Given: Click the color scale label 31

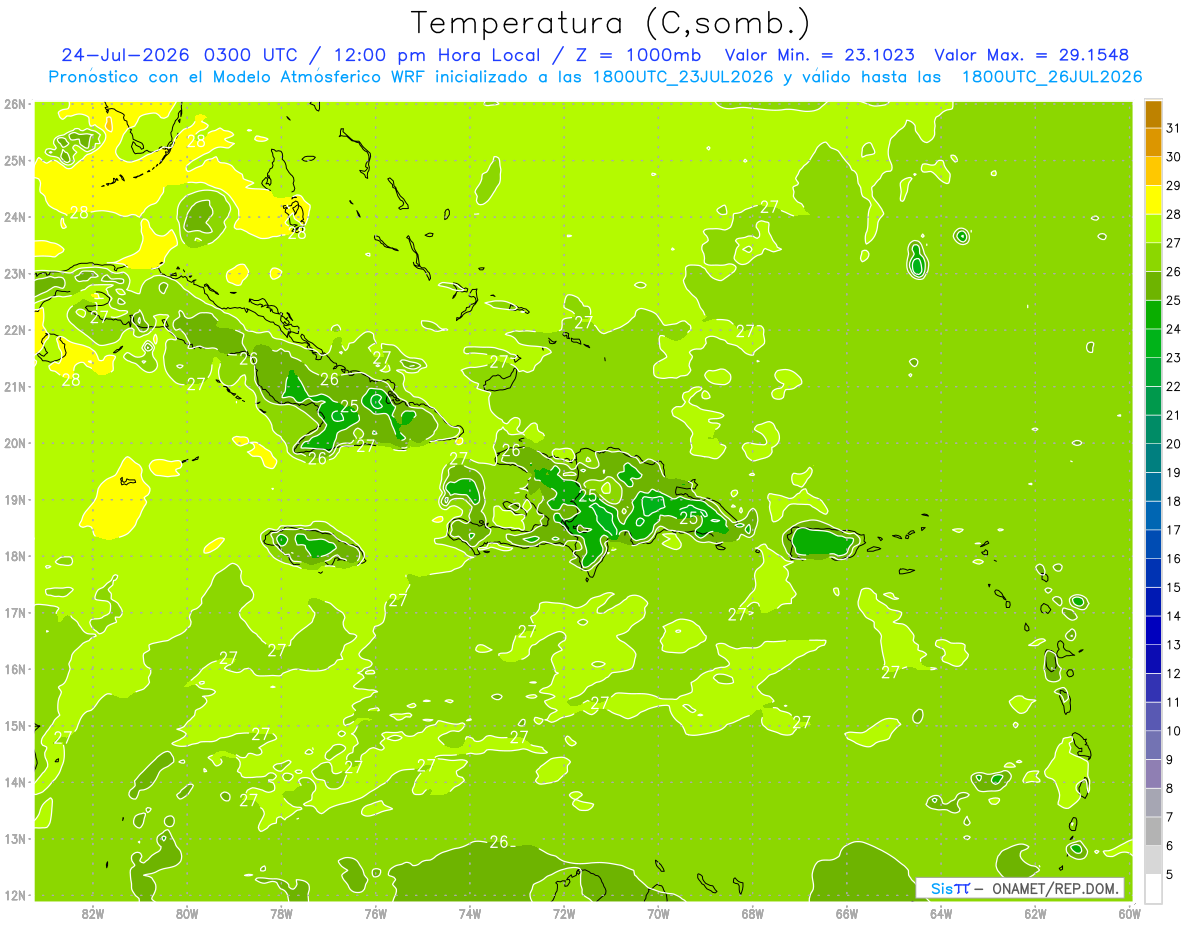Looking at the screenshot, I should [1174, 127].
